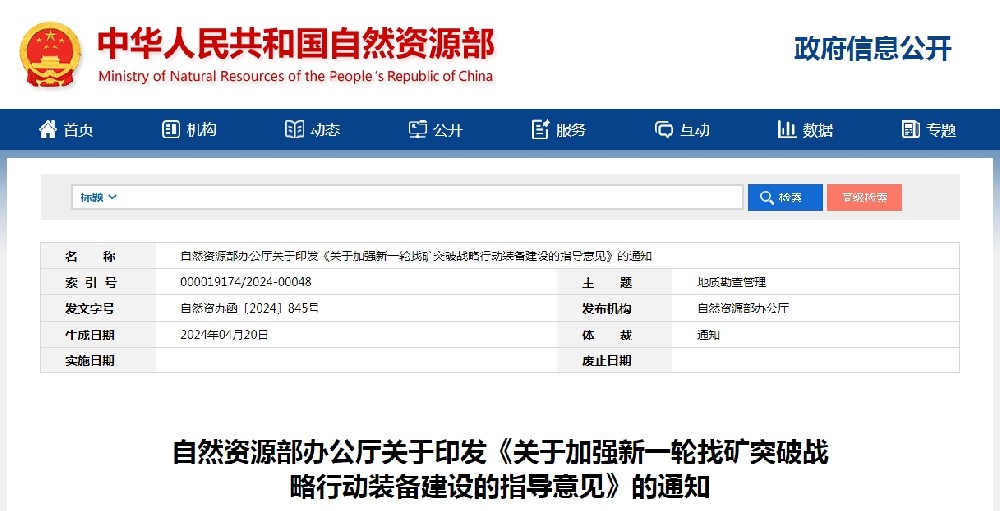Click the blue 检索 search button
The width and height of the screenshot is (1000, 511).
pos(785,198)
